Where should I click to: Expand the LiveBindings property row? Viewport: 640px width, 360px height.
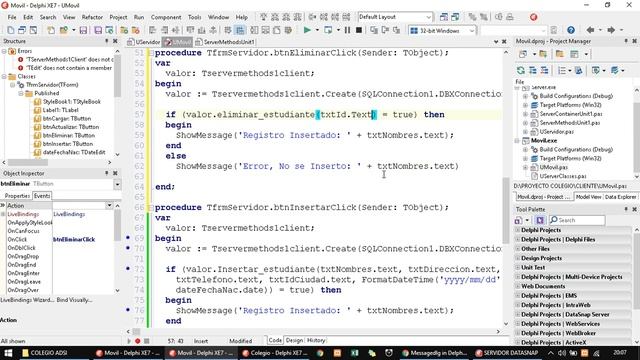point(3,214)
